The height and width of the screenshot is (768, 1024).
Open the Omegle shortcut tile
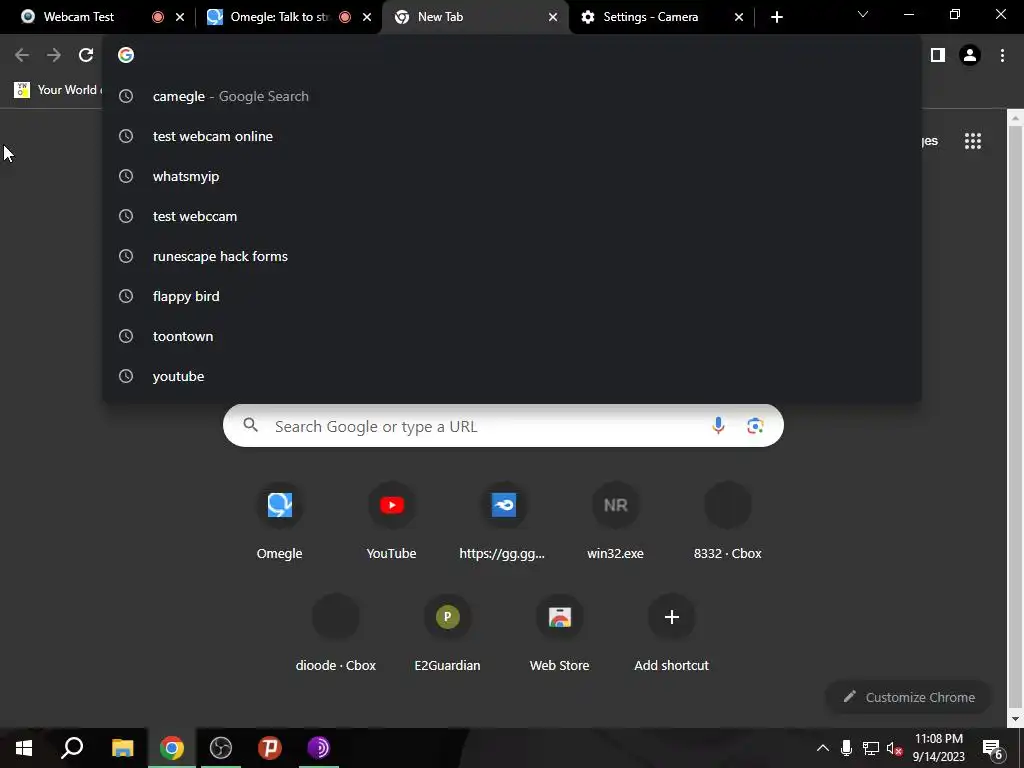[280, 520]
